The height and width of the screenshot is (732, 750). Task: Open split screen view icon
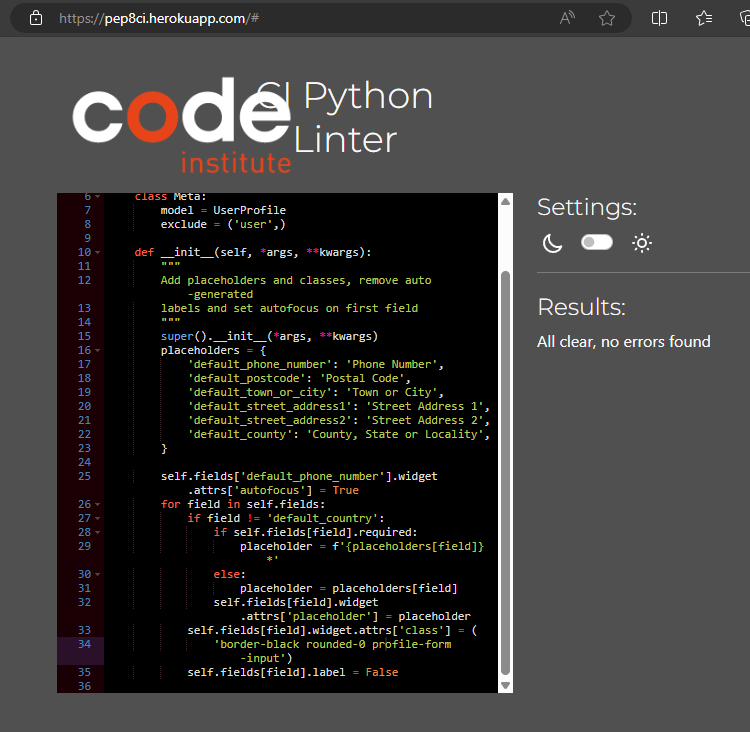[659, 18]
